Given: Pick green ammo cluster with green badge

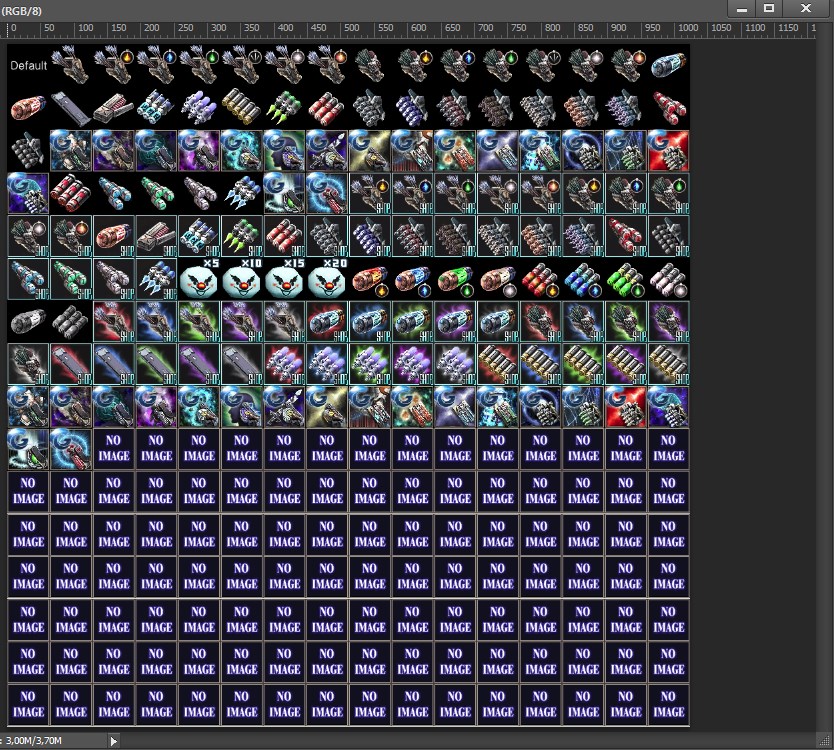Looking at the screenshot, I should [x=626, y=280].
